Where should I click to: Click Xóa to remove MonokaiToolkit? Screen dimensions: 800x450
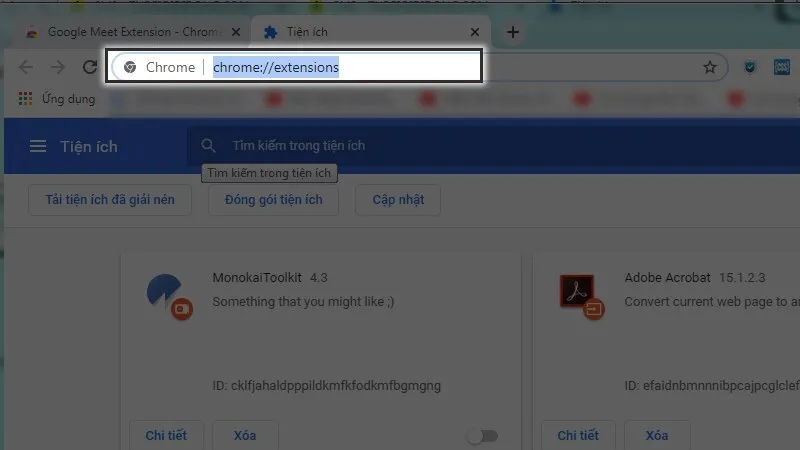point(245,435)
